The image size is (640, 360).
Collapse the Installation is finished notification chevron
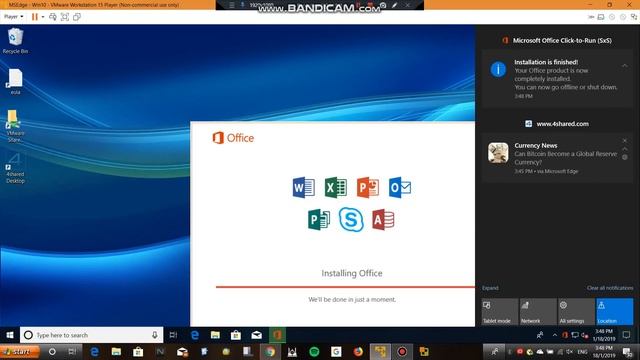(x=624, y=65)
